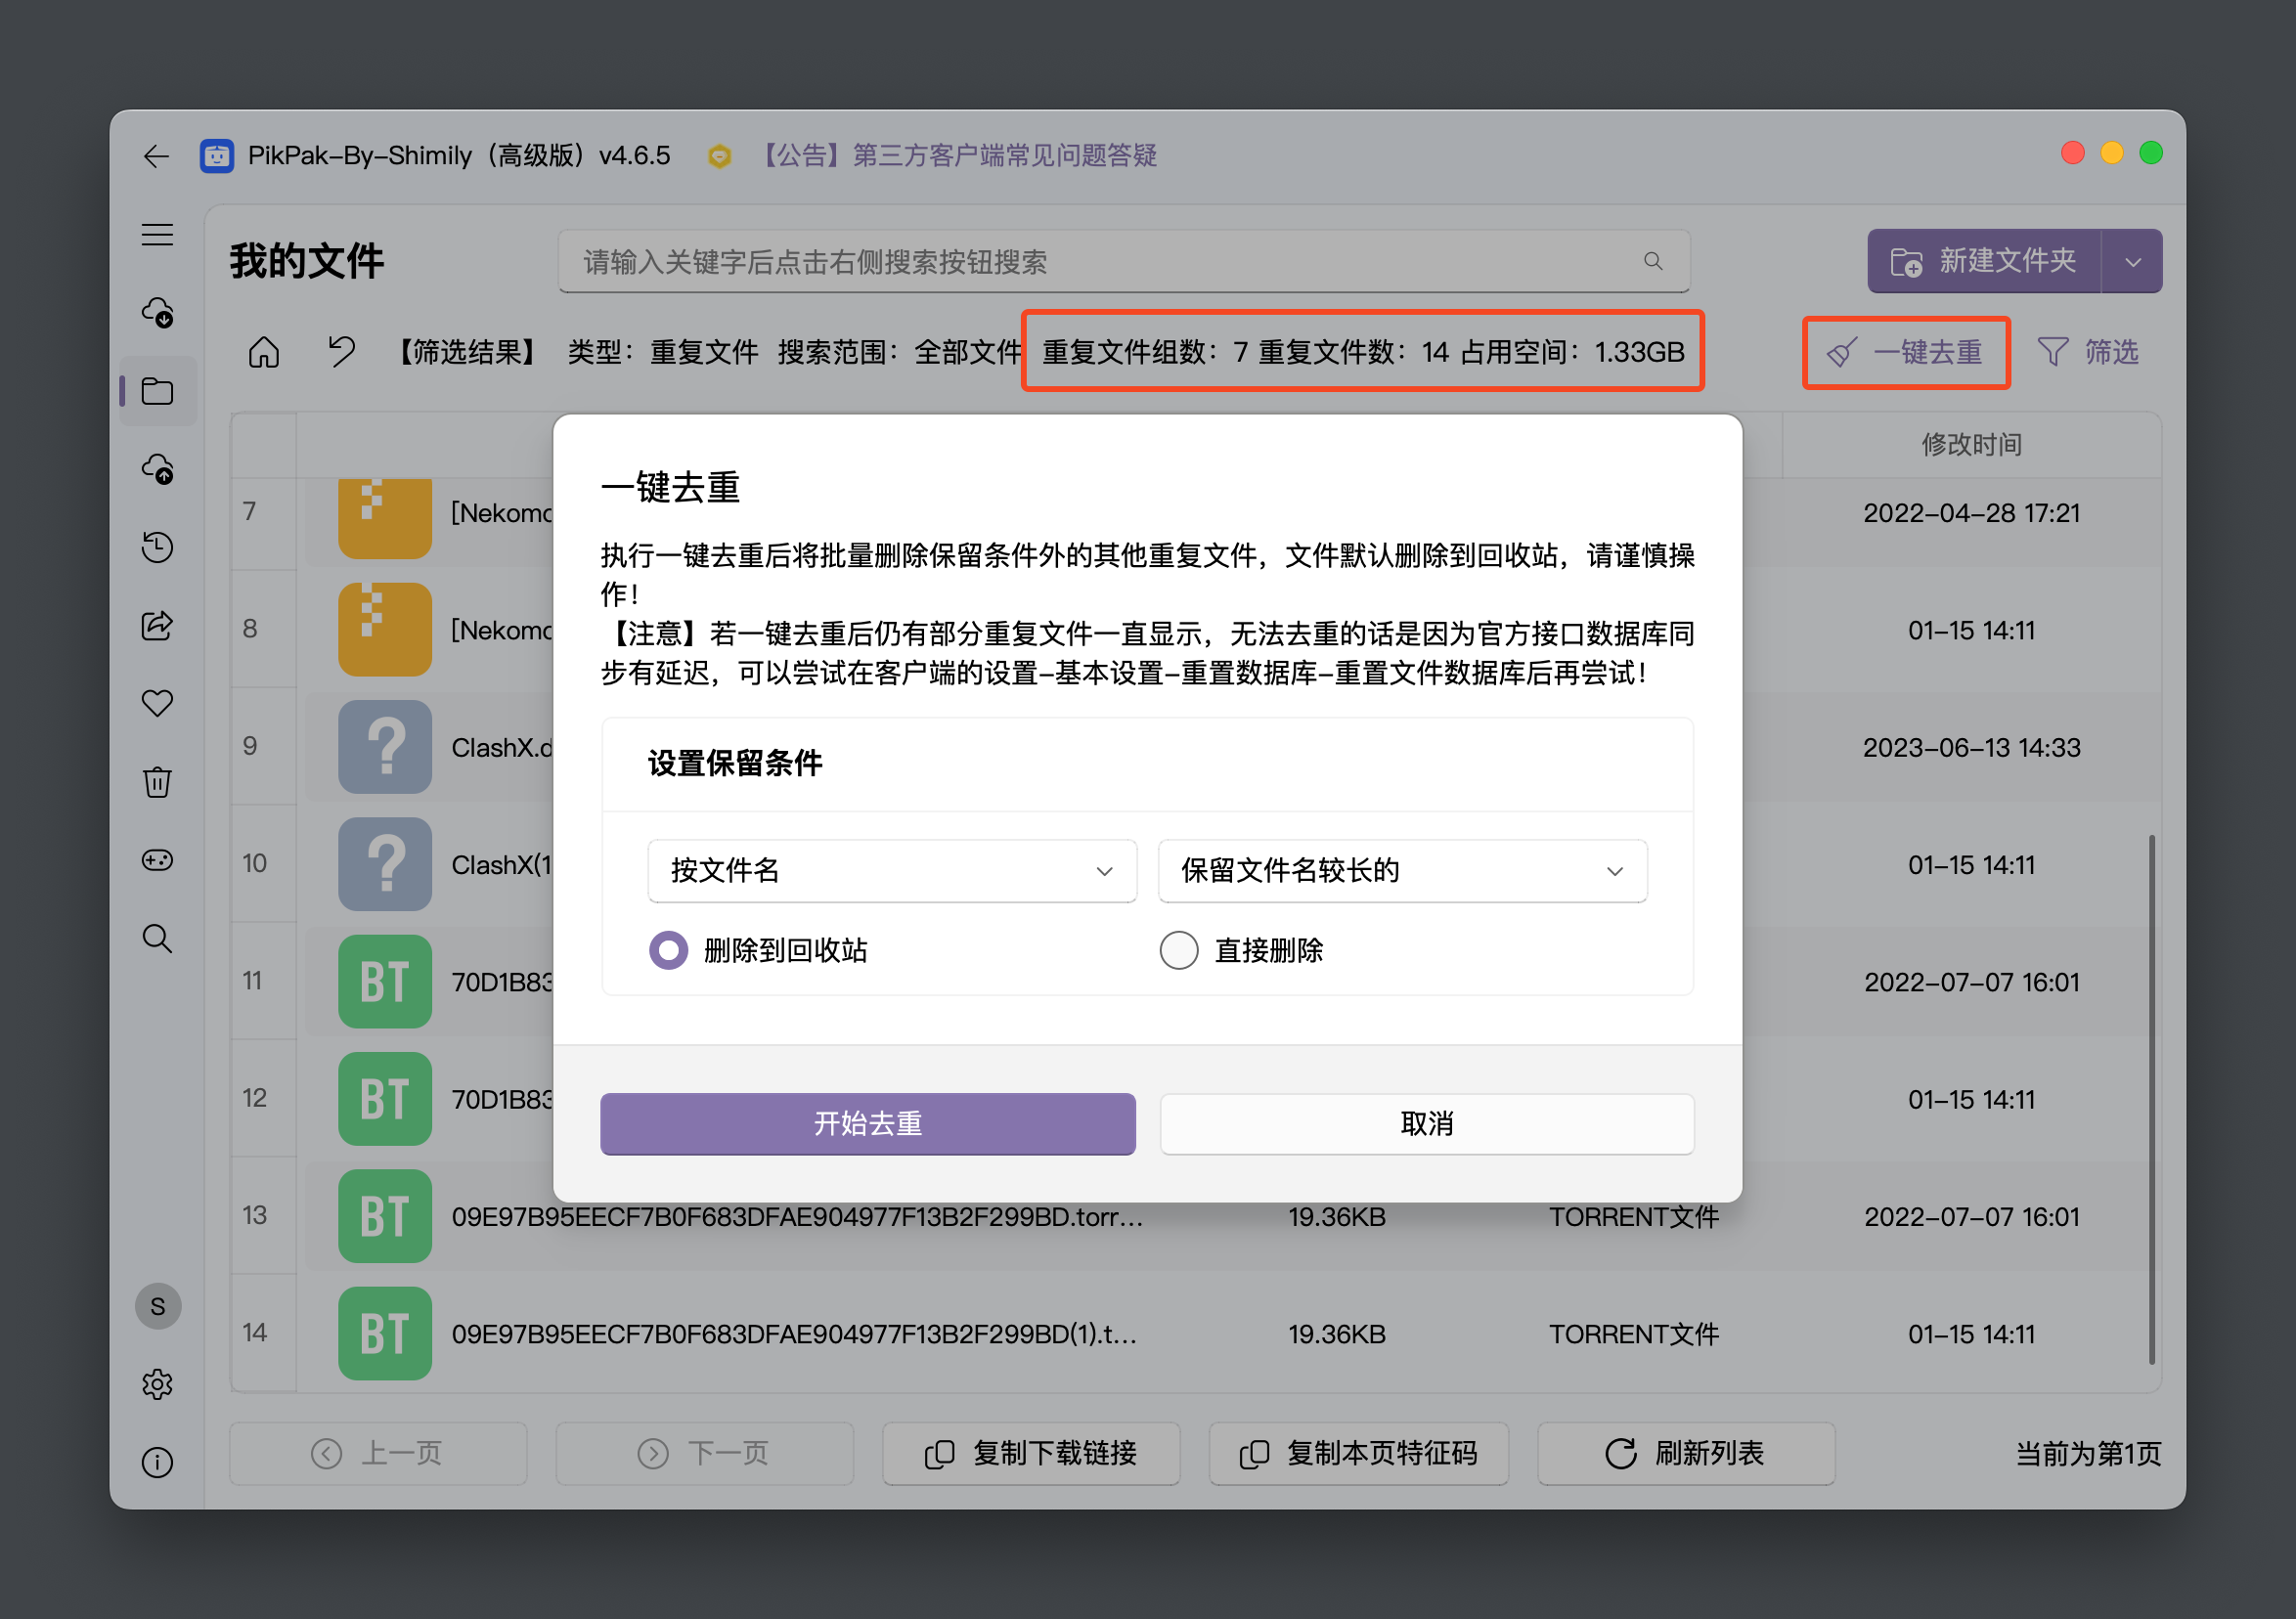Image resolution: width=2296 pixels, height=1619 pixels.
Task: Expand the 新建文件夹 button chevron
Action: [x=2133, y=261]
